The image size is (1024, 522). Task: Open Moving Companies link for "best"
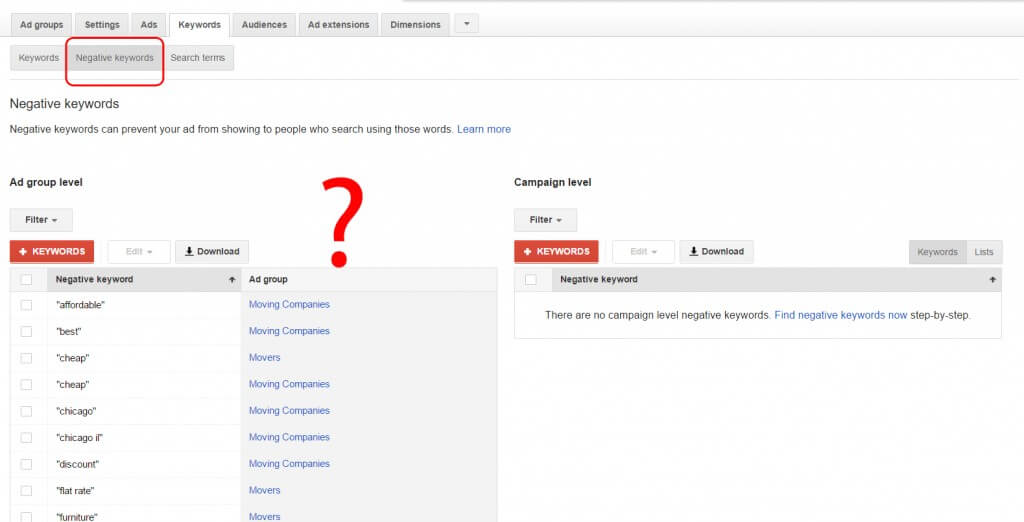289,331
